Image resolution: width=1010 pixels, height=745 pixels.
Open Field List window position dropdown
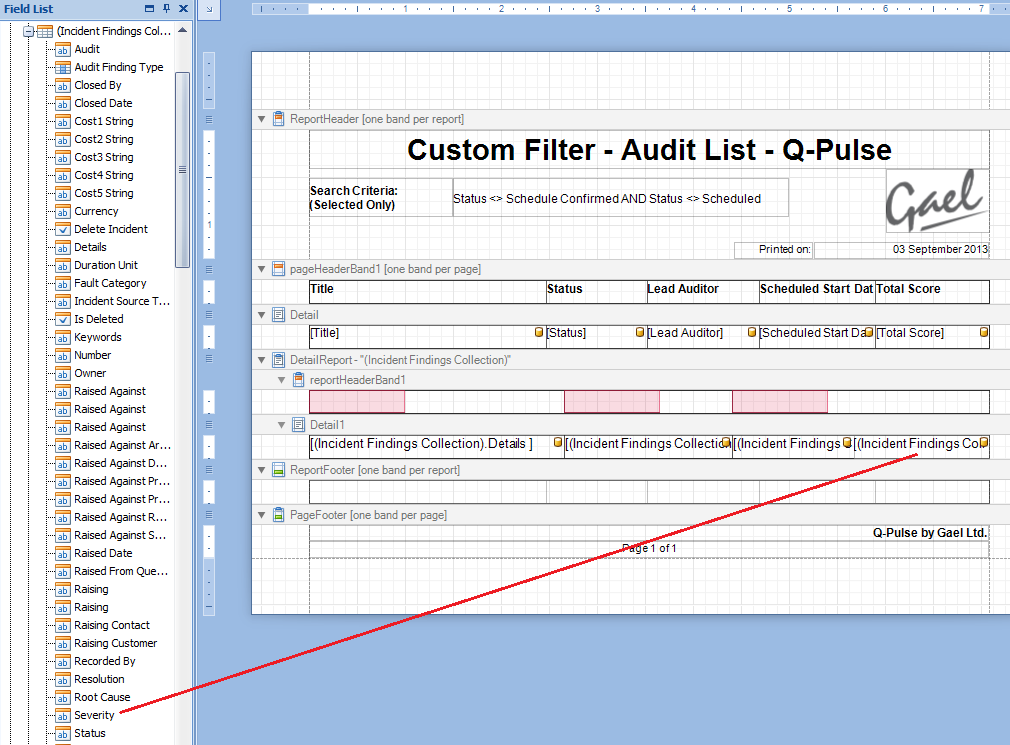click(x=149, y=8)
